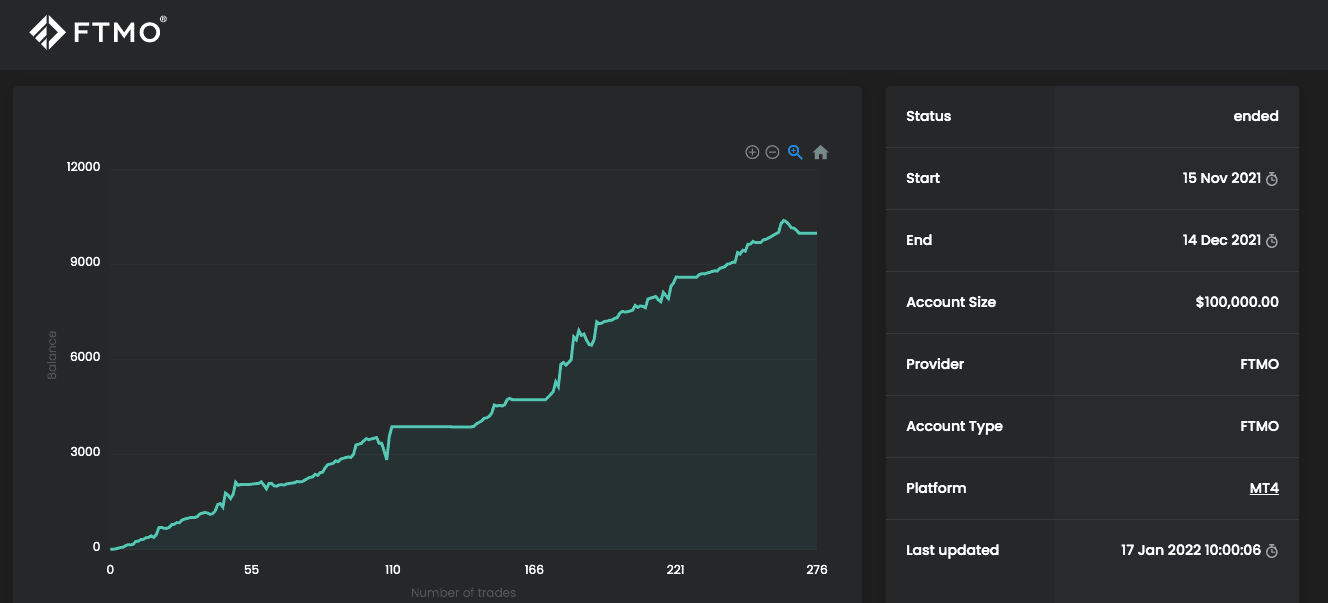Zoom out of the chart with the minus icon
The height and width of the screenshot is (603, 1328).
tap(772, 152)
